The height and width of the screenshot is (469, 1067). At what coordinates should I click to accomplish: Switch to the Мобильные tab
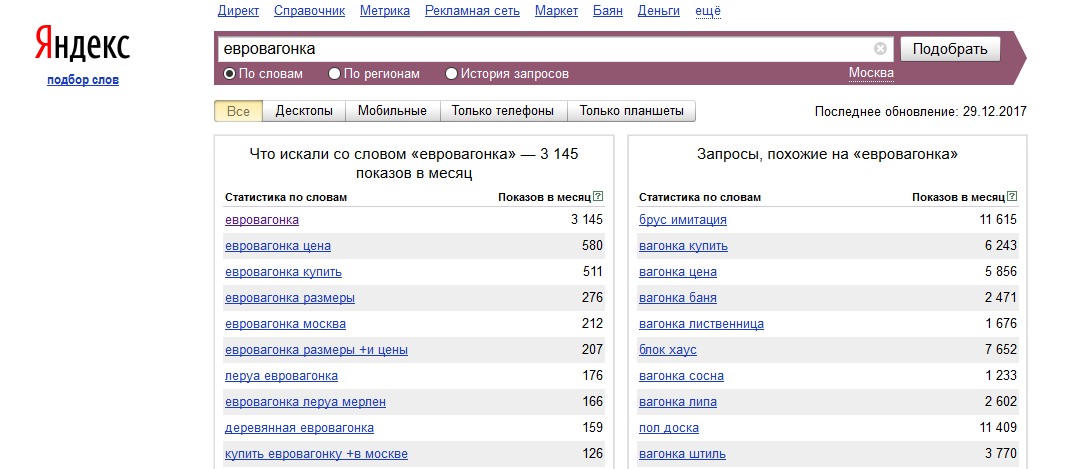tap(393, 111)
